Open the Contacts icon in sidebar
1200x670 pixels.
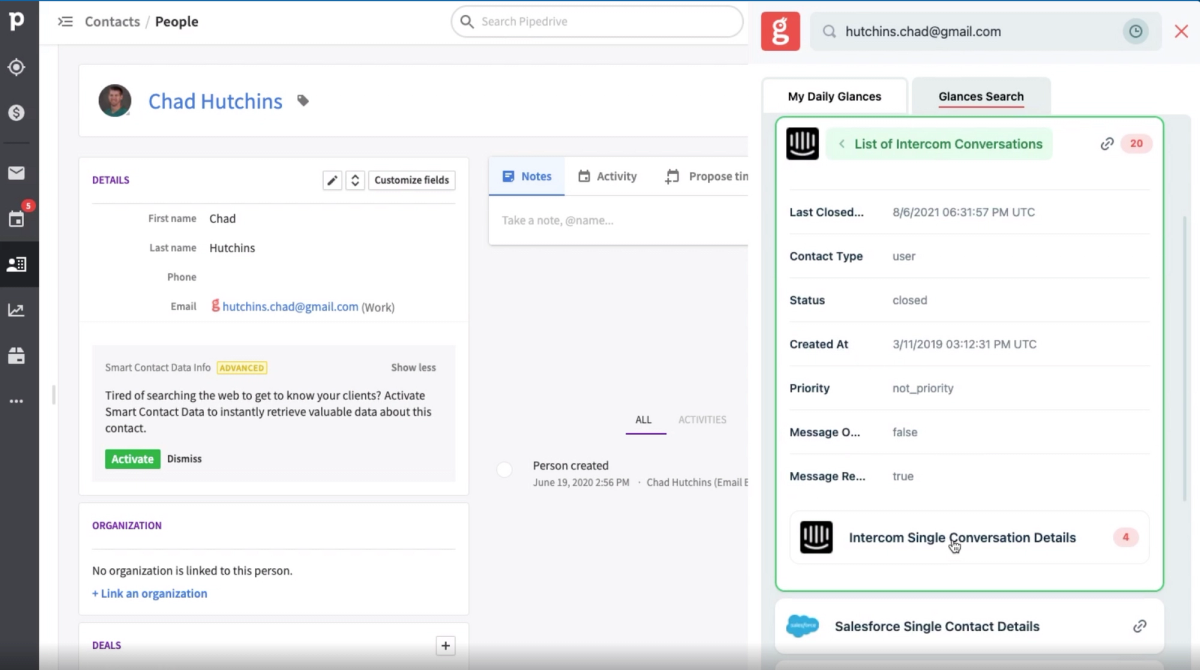[16, 264]
